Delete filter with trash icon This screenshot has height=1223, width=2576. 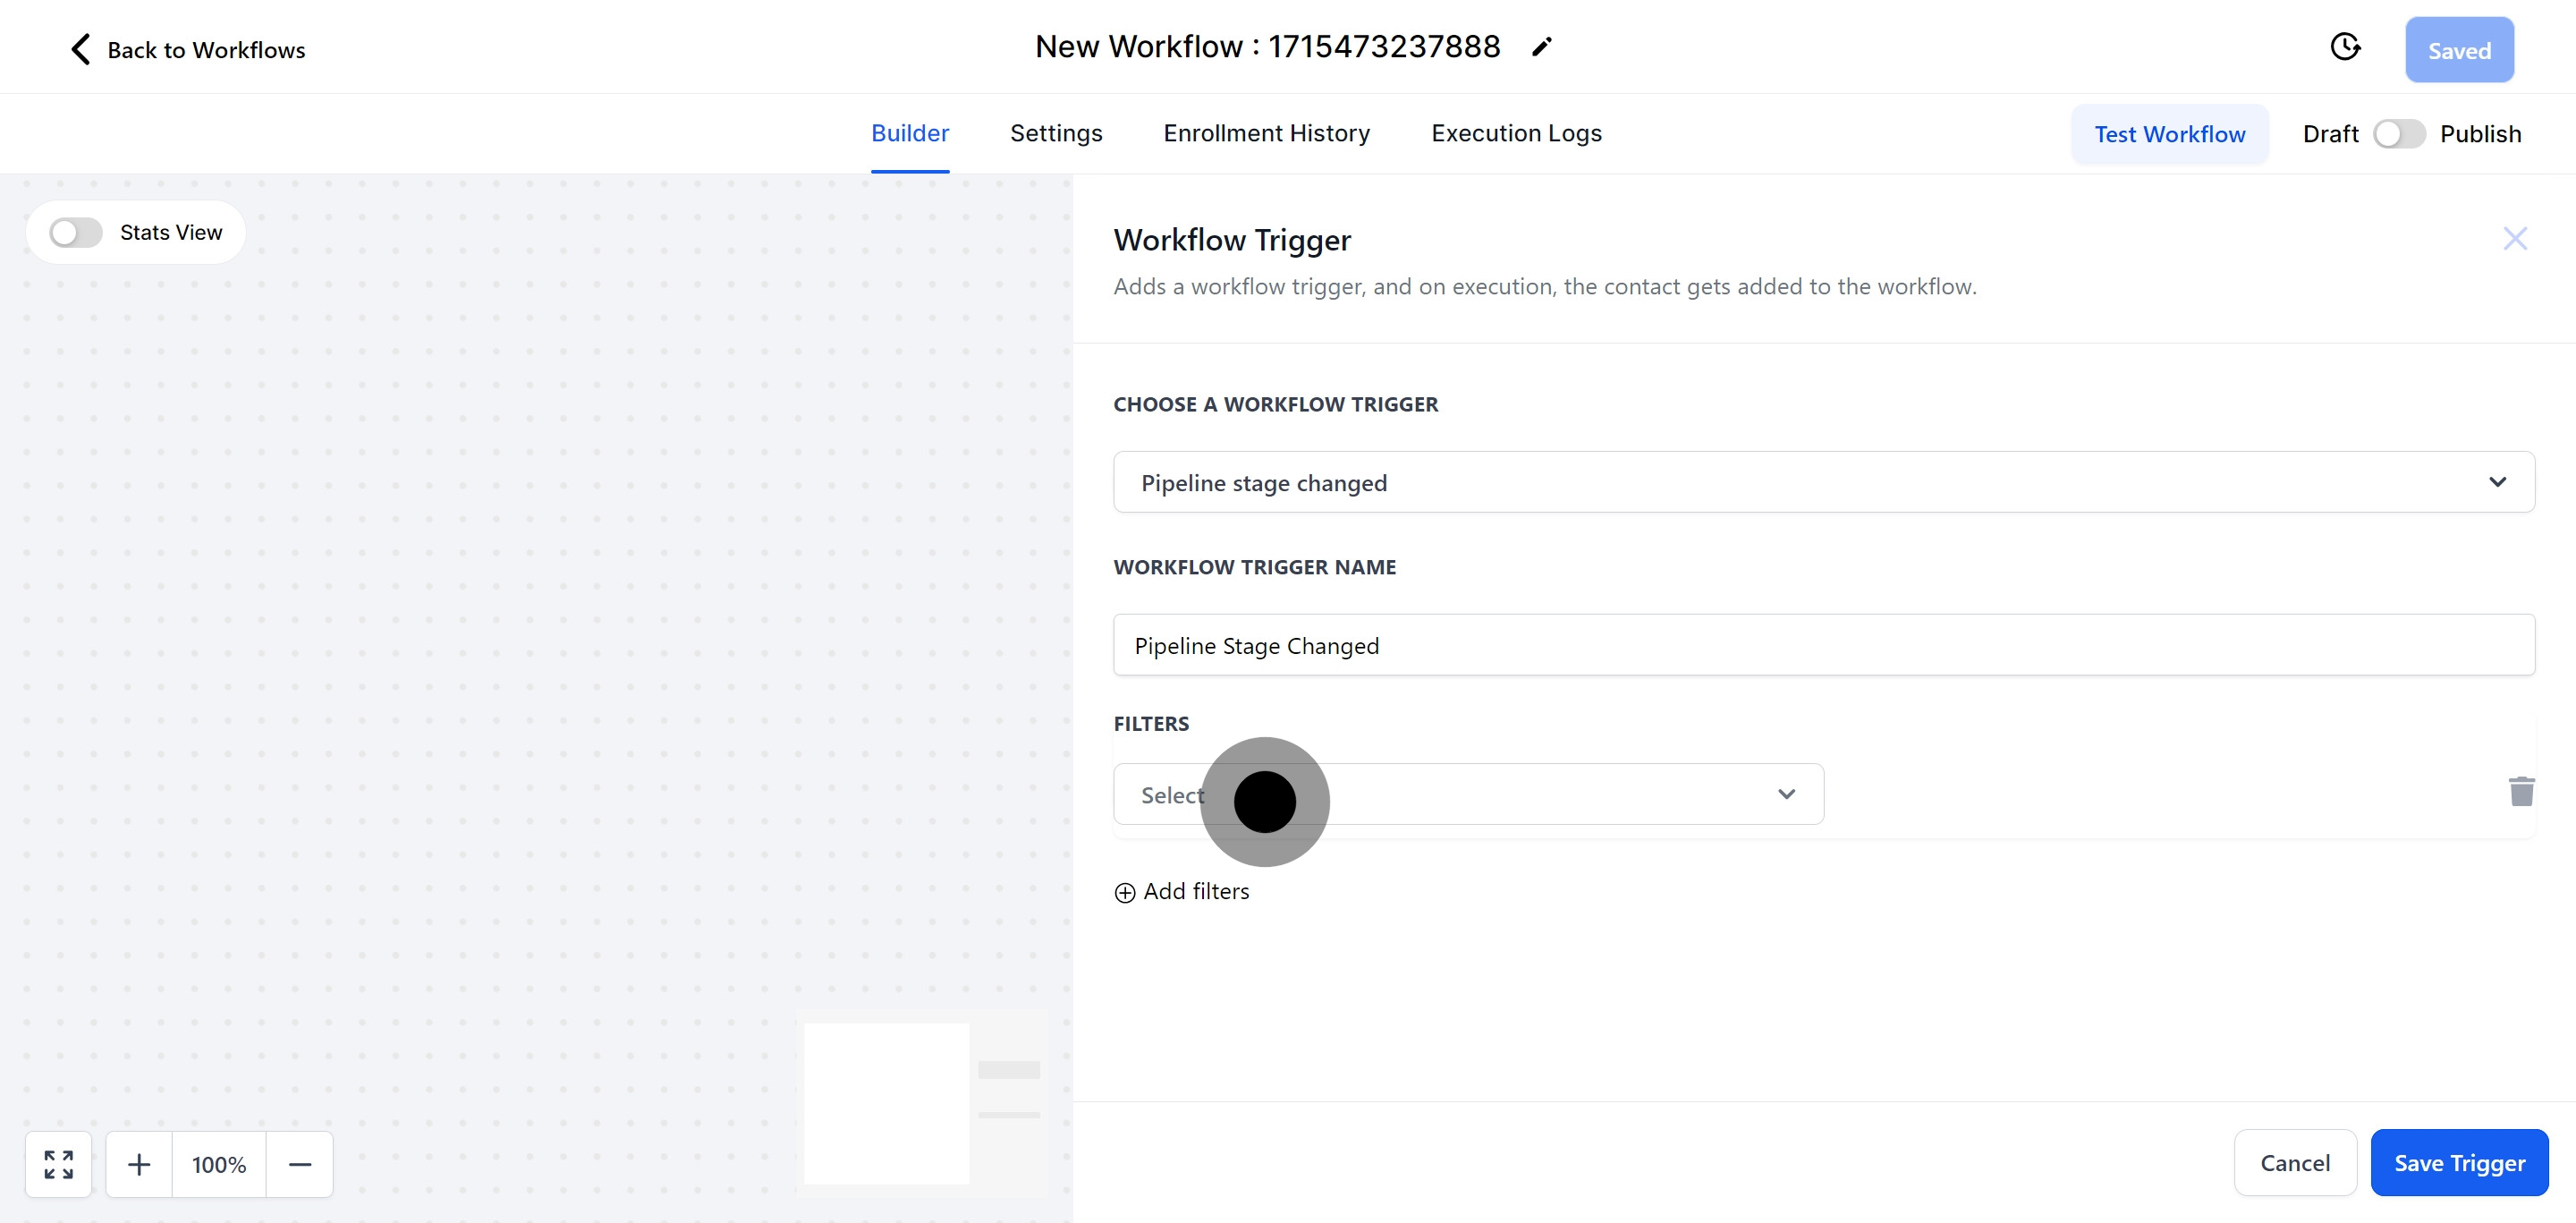2521,792
